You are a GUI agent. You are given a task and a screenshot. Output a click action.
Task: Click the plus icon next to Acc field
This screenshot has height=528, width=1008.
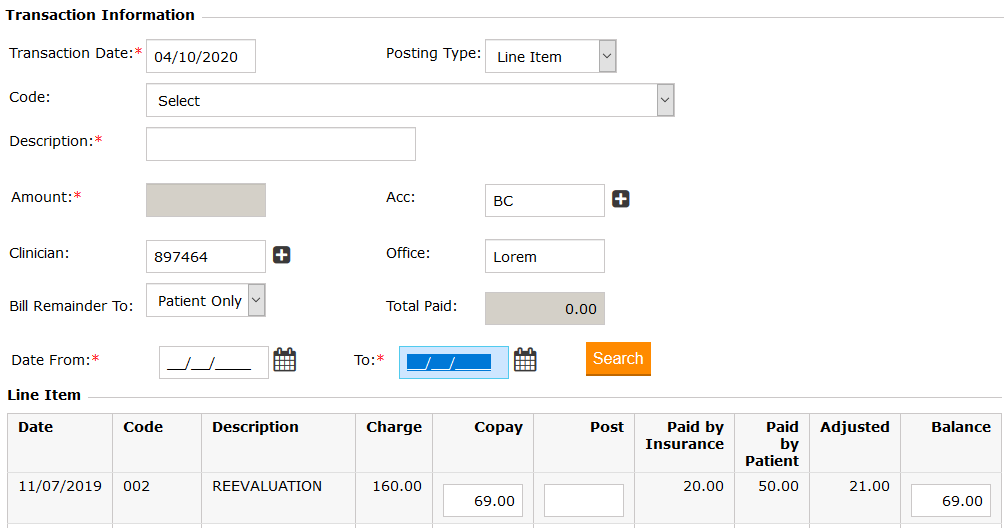click(621, 200)
